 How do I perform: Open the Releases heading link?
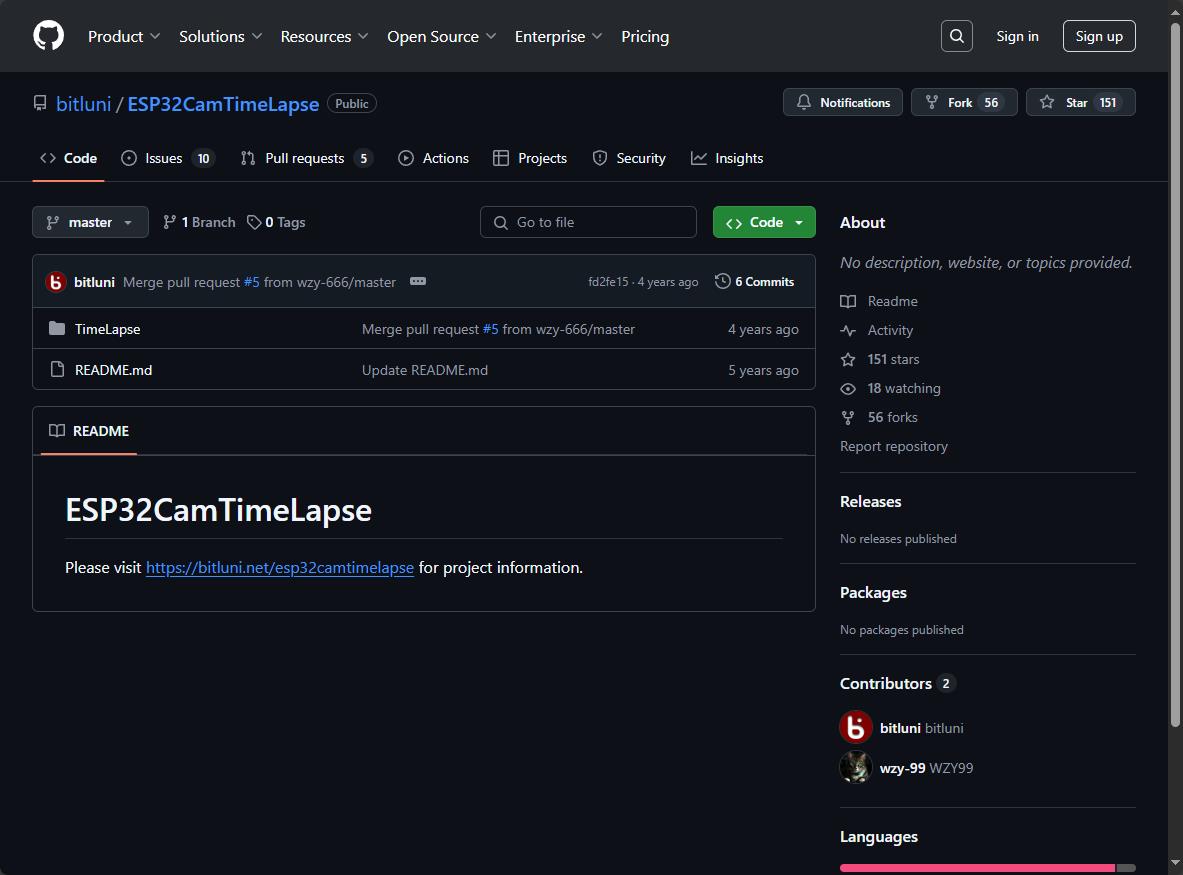coord(871,502)
